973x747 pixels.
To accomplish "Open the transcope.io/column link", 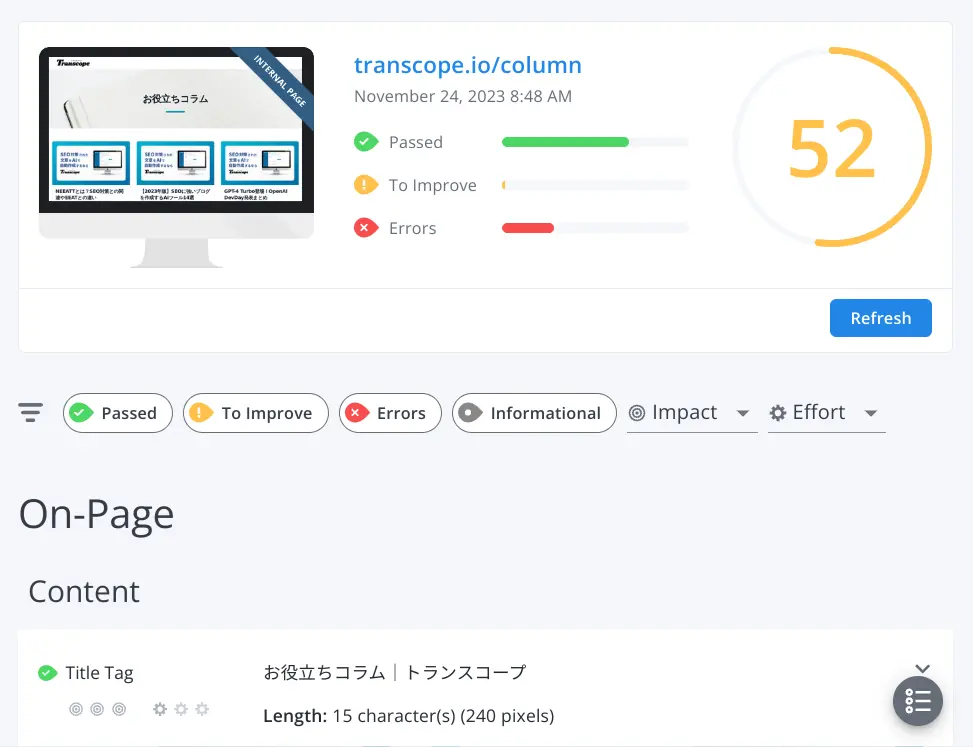I will coord(468,64).
